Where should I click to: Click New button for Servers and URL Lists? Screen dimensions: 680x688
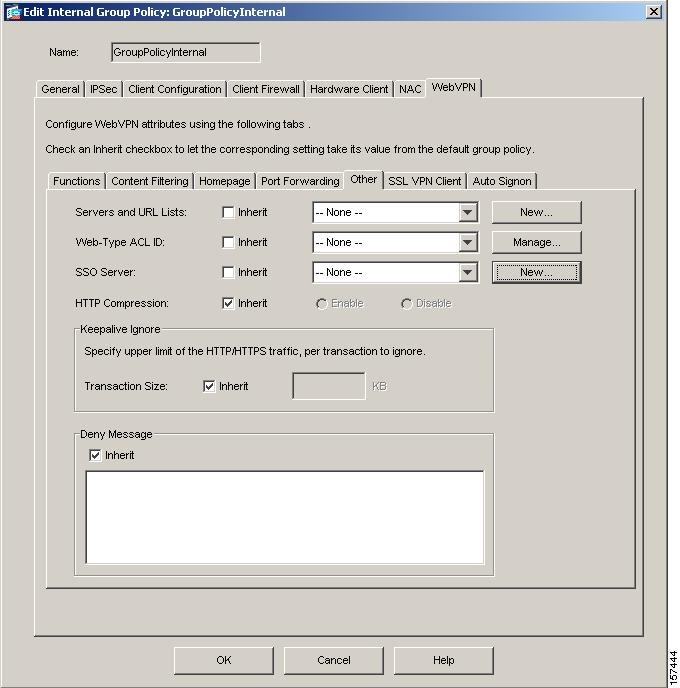(x=537, y=212)
